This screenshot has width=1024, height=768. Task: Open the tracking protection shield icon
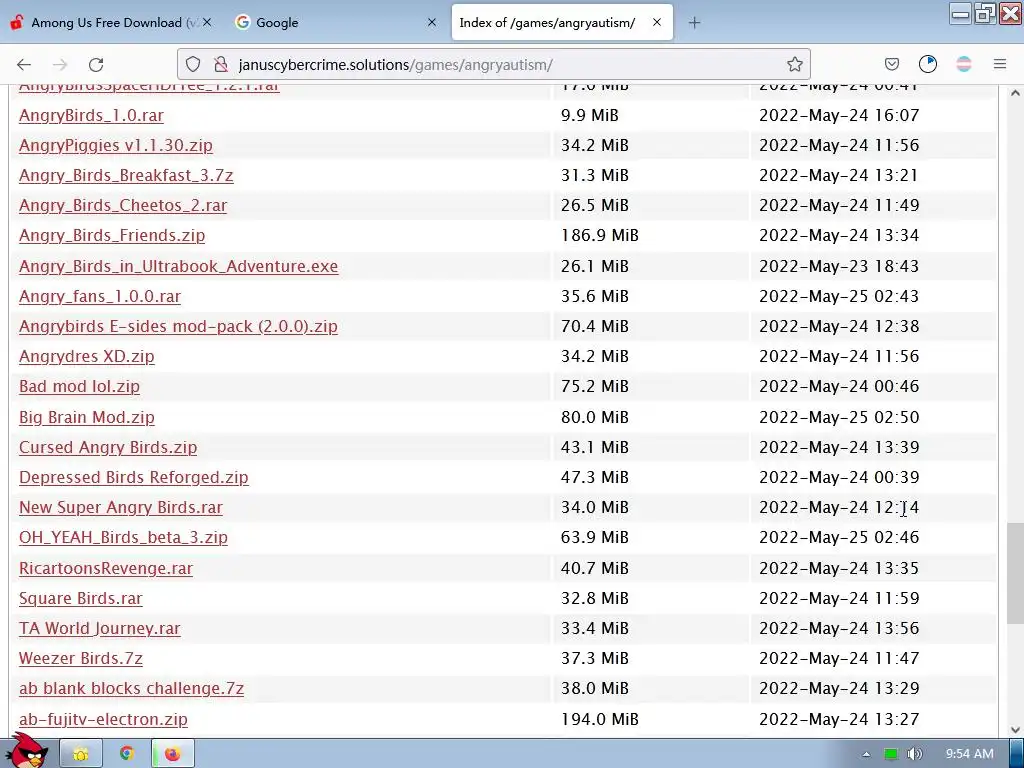click(193, 64)
